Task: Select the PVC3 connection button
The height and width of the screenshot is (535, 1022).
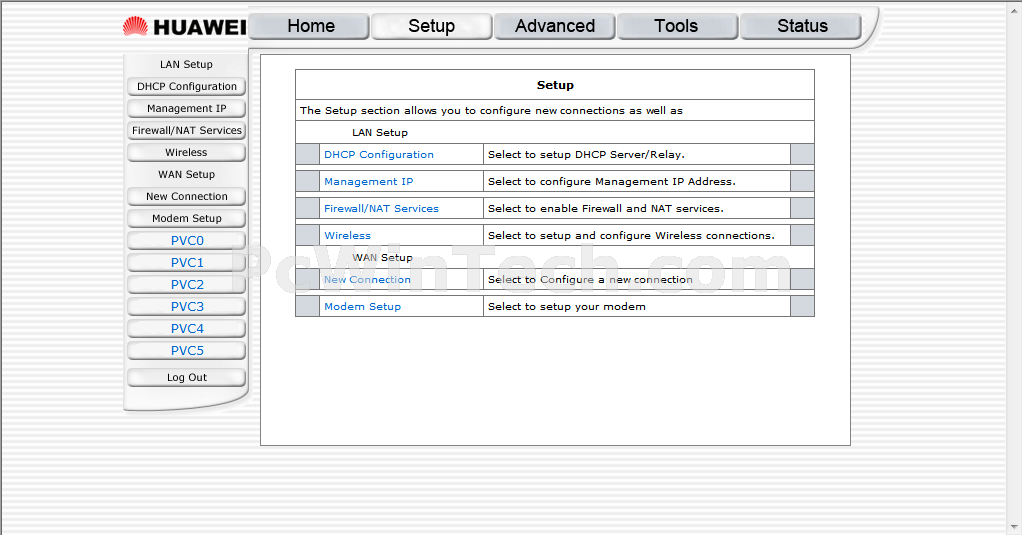Action: [186, 307]
